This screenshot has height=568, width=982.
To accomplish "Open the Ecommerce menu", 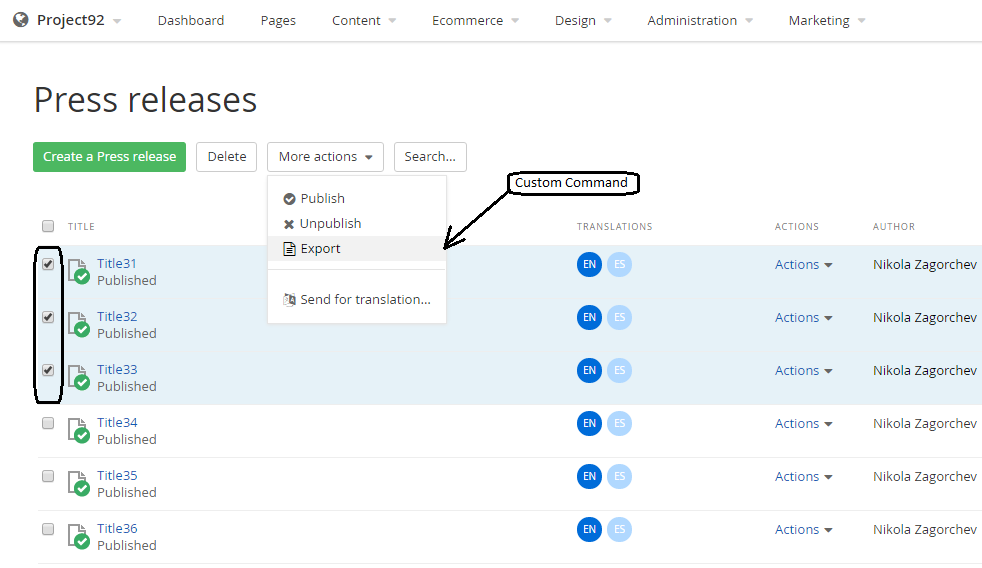I will click(475, 21).
